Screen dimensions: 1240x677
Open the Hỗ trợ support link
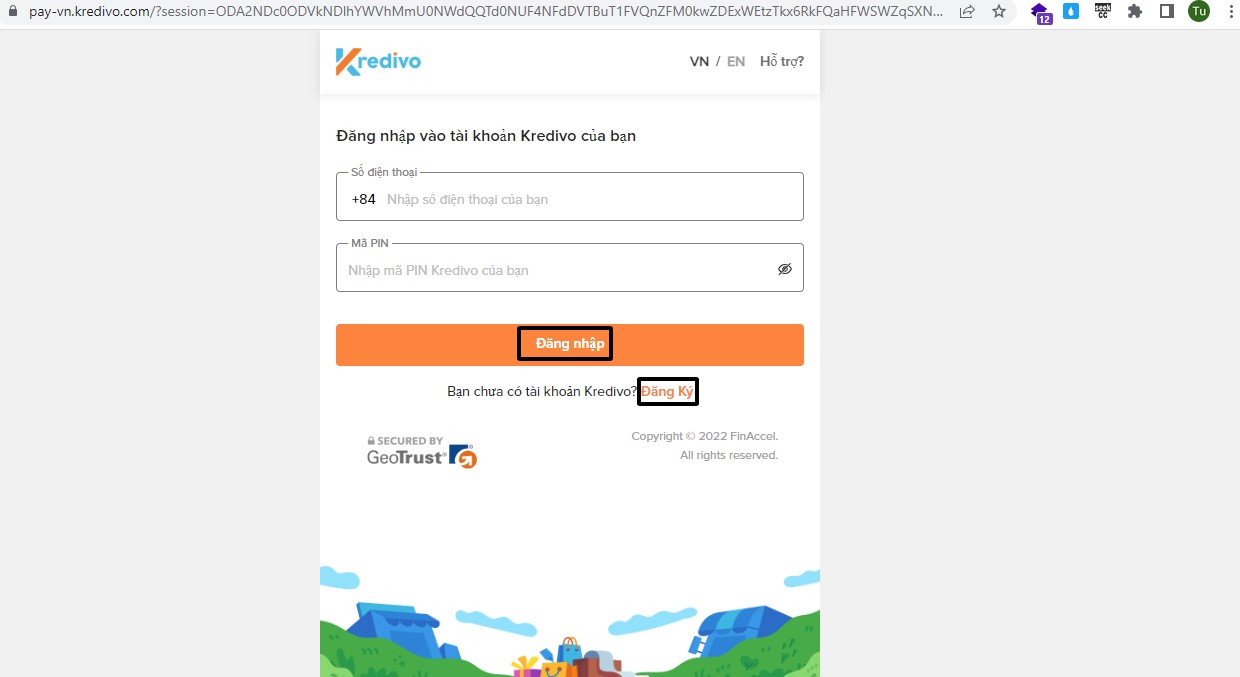782,61
